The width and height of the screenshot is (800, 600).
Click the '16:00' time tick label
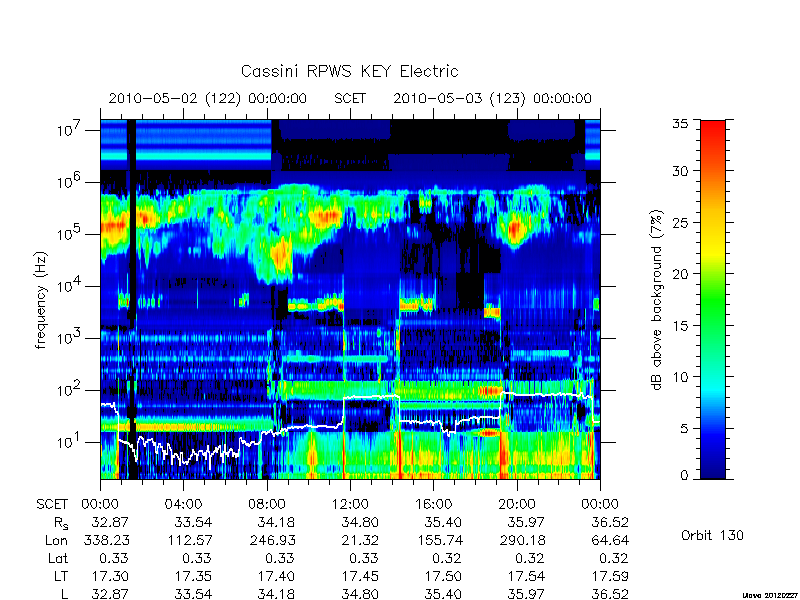pyautogui.click(x=433, y=505)
